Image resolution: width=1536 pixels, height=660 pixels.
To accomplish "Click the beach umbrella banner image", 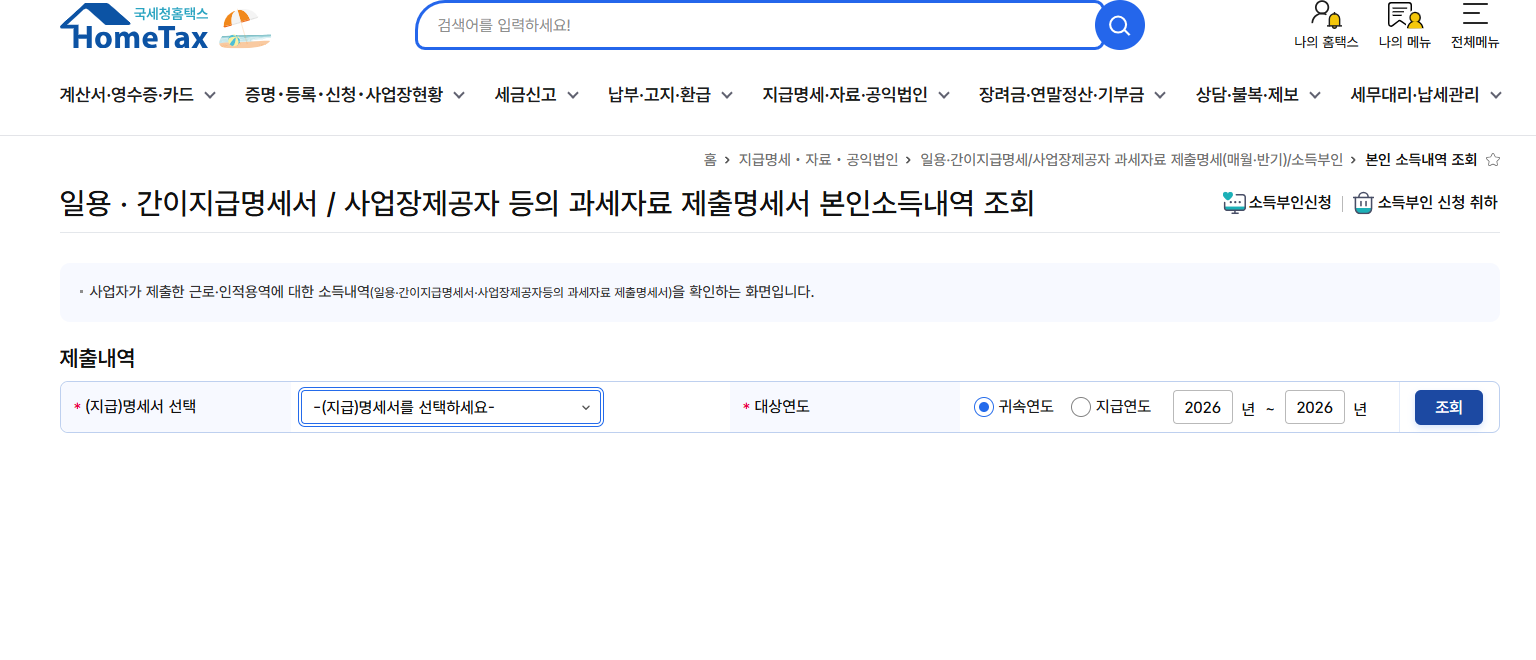I will pyautogui.click(x=245, y=29).
